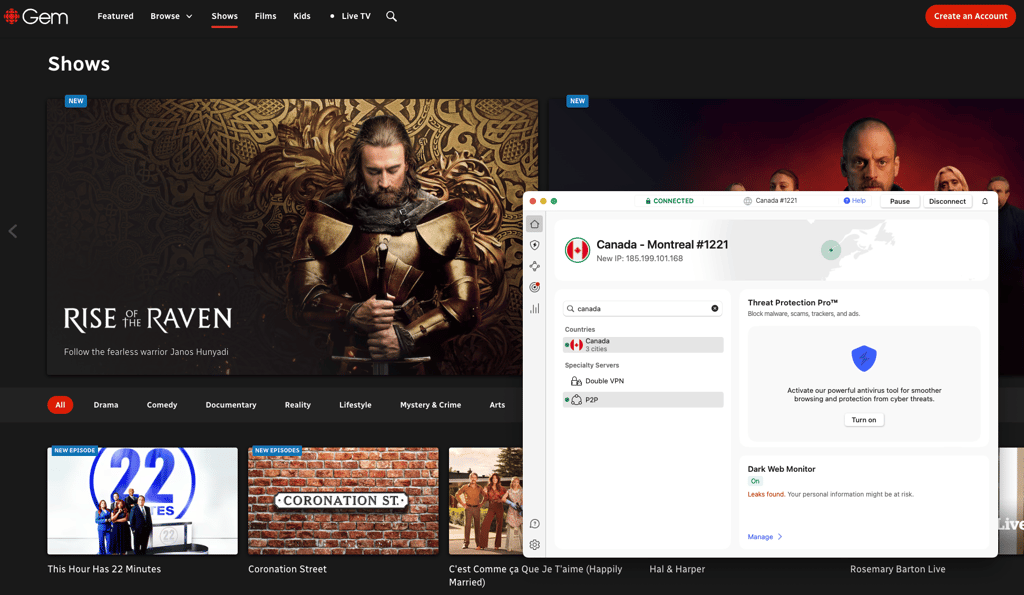1024x595 pixels.
Task: Open the Coronation Street thumbnail
Action: (x=343, y=501)
